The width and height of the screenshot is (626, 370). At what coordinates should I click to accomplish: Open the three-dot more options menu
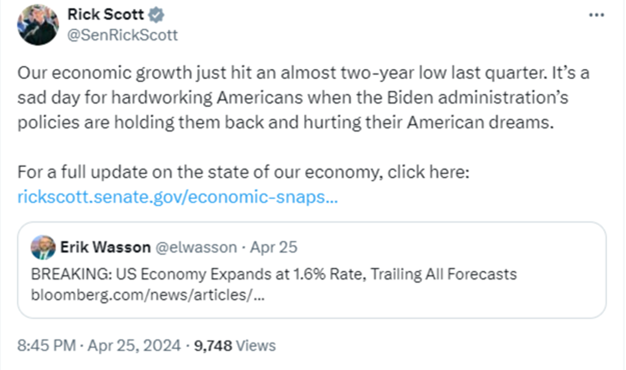(x=596, y=15)
